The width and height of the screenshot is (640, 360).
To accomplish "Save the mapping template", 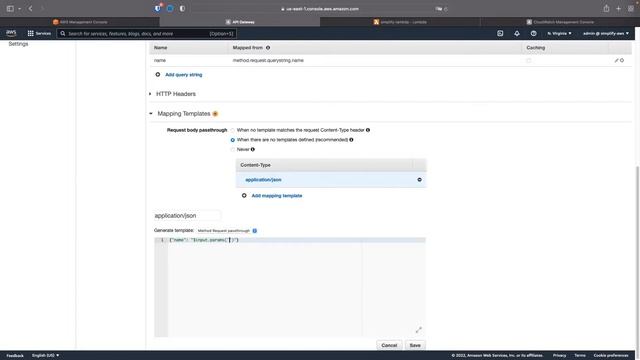I will [415, 345].
